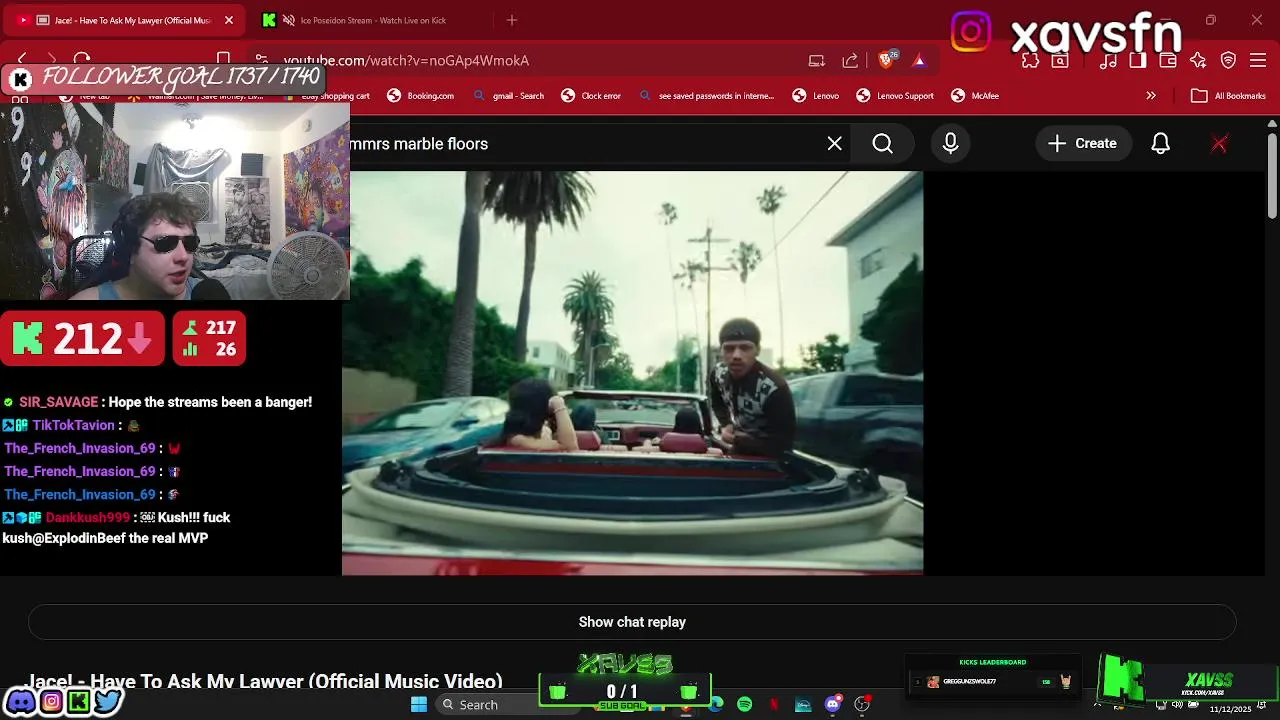Open Netflix from the taskbar
1280x720 pixels.
[773, 704]
